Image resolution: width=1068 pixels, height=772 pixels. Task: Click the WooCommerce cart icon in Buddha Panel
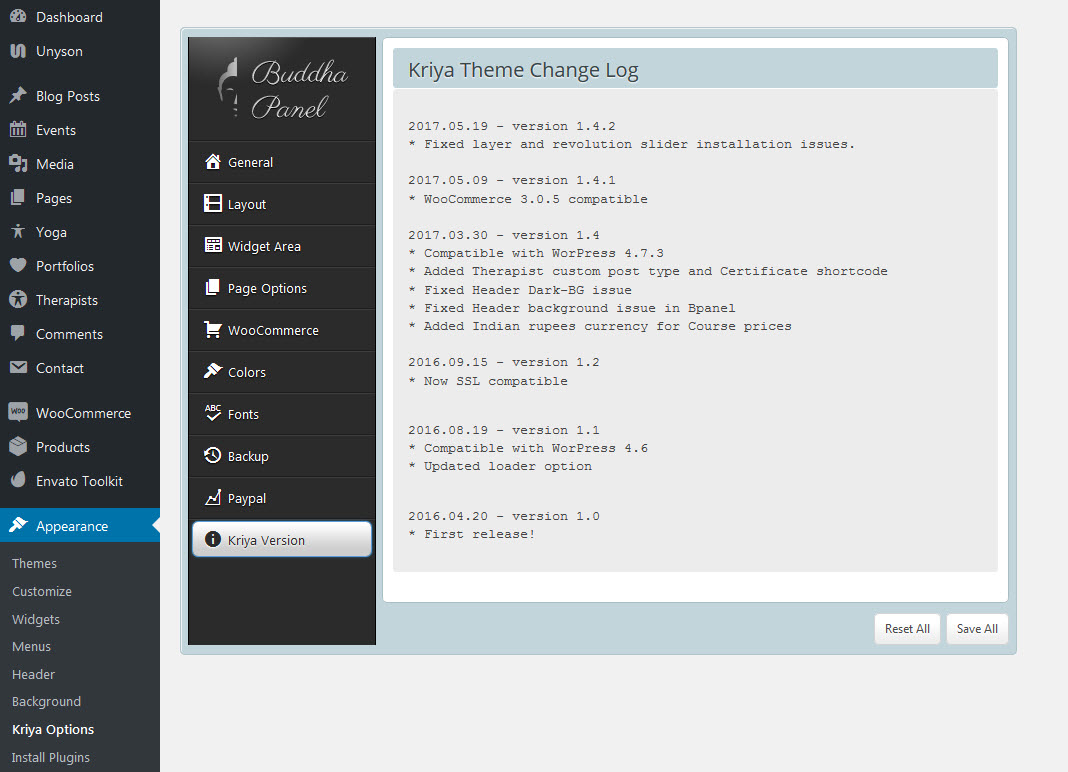212,330
